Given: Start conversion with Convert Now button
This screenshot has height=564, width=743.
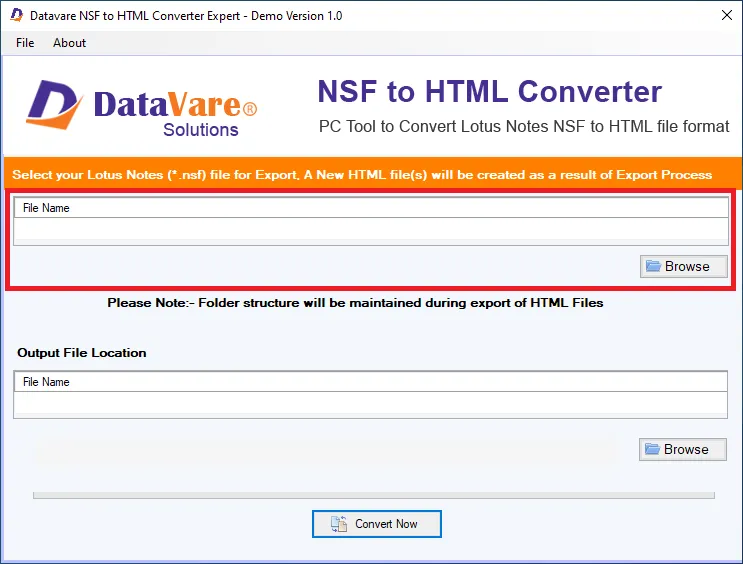Looking at the screenshot, I should [x=377, y=524].
